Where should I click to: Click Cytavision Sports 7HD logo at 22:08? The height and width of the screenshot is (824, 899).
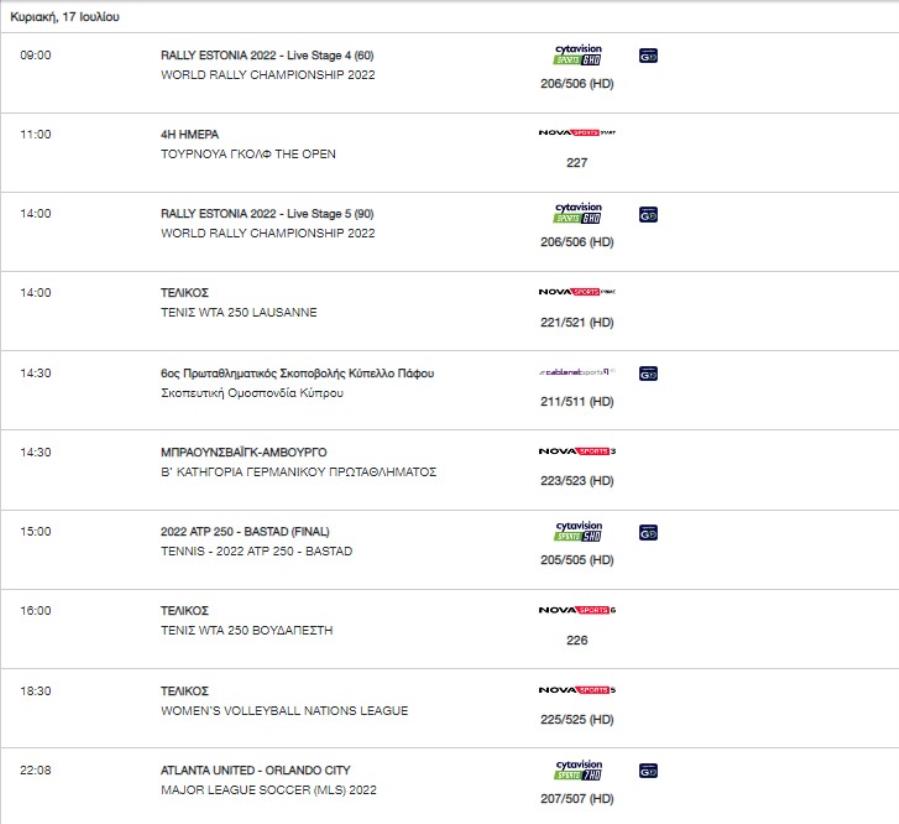(x=577, y=770)
